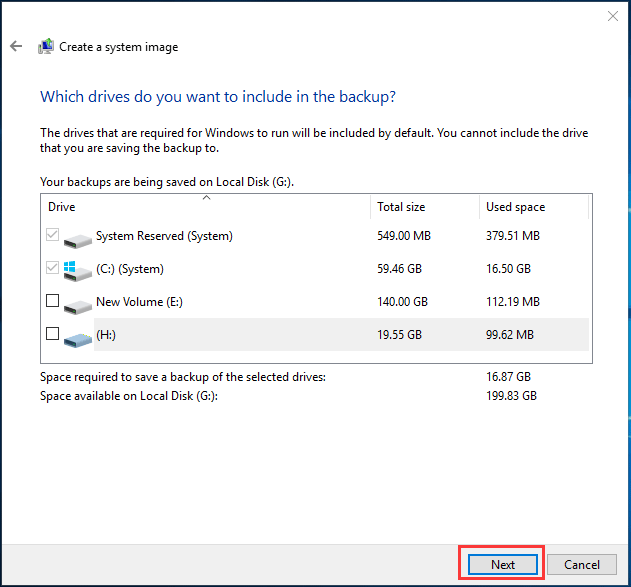Click the Next button

pos(503,564)
